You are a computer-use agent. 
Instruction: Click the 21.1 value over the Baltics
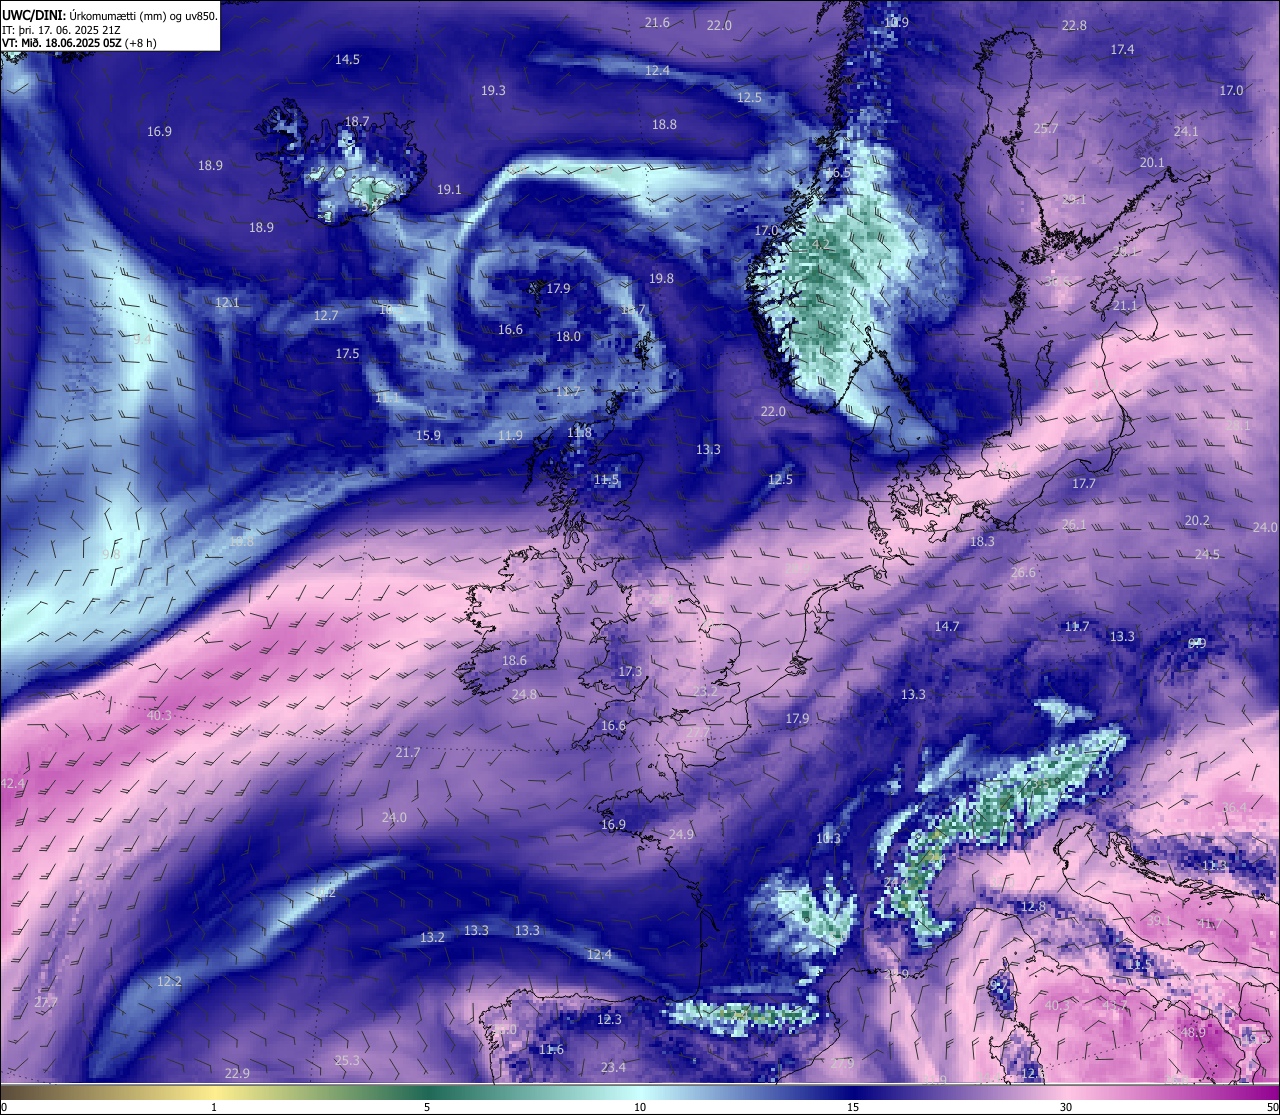(1125, 305)
